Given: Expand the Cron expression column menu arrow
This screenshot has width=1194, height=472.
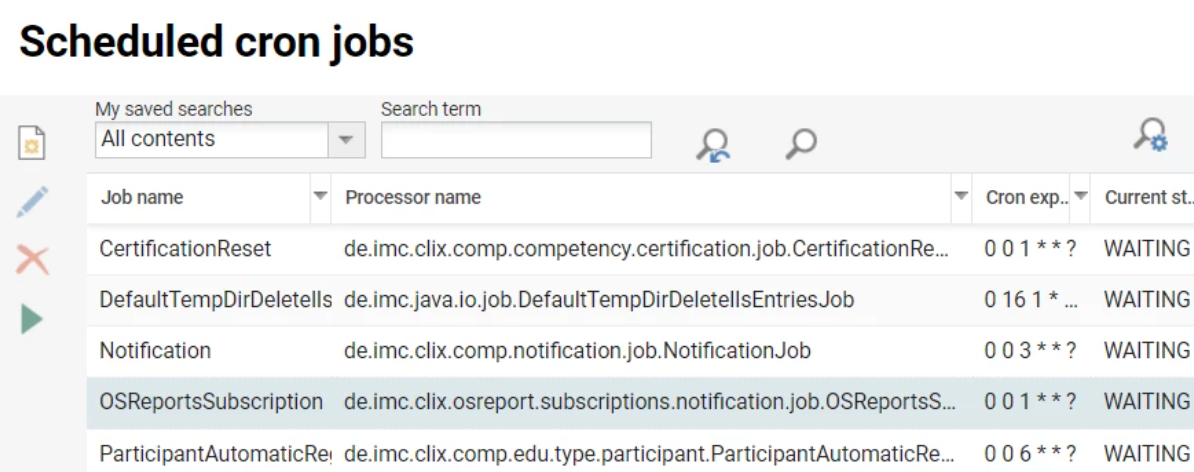Looking at the screenshot, I should [1080, 197].
